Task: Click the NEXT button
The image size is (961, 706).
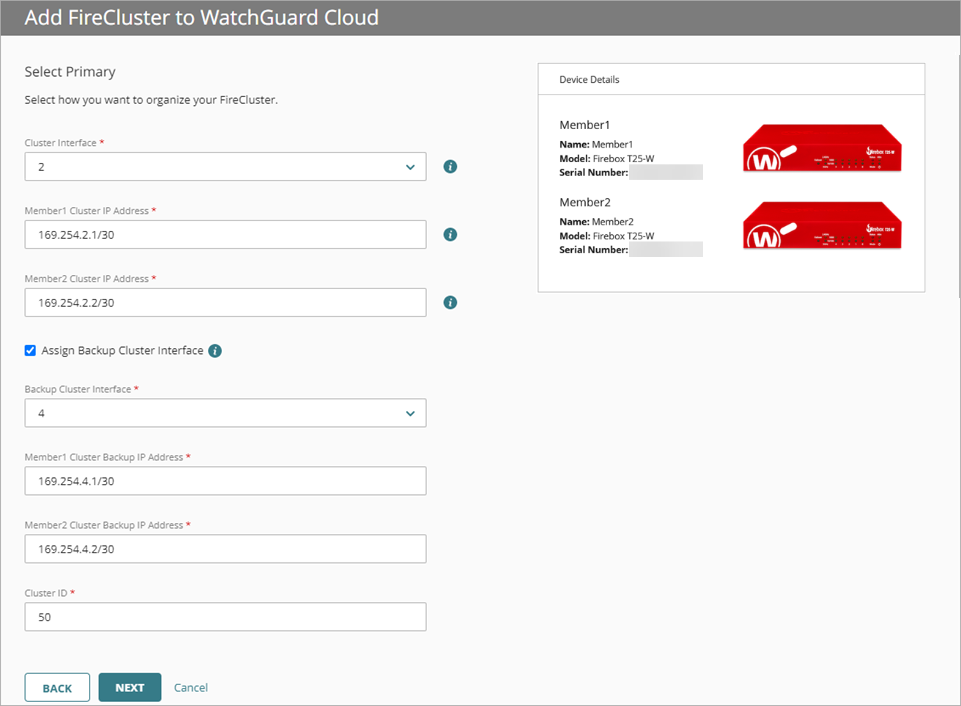Action: click(x=129, y=687)
